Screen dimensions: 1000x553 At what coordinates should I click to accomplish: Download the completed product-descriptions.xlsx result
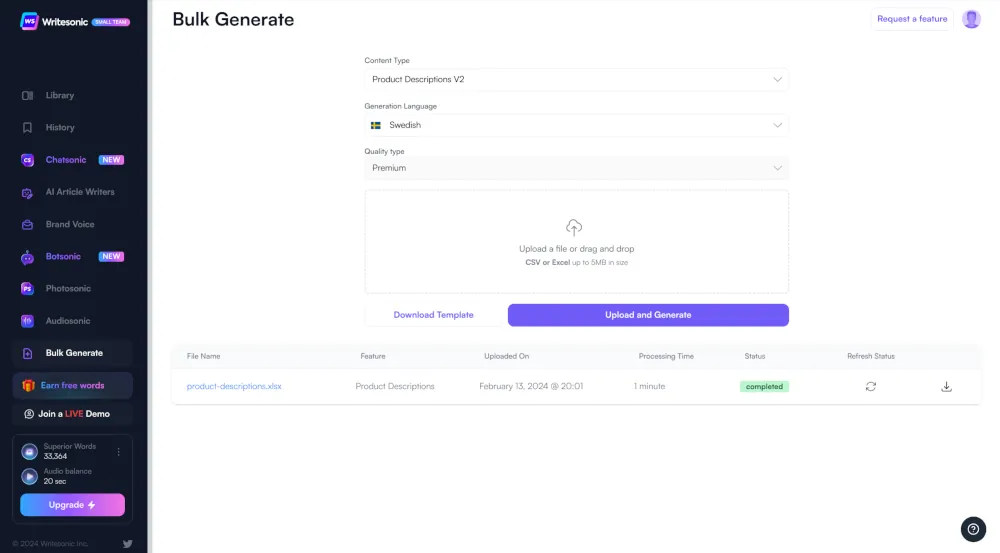(x=946, y=386)
